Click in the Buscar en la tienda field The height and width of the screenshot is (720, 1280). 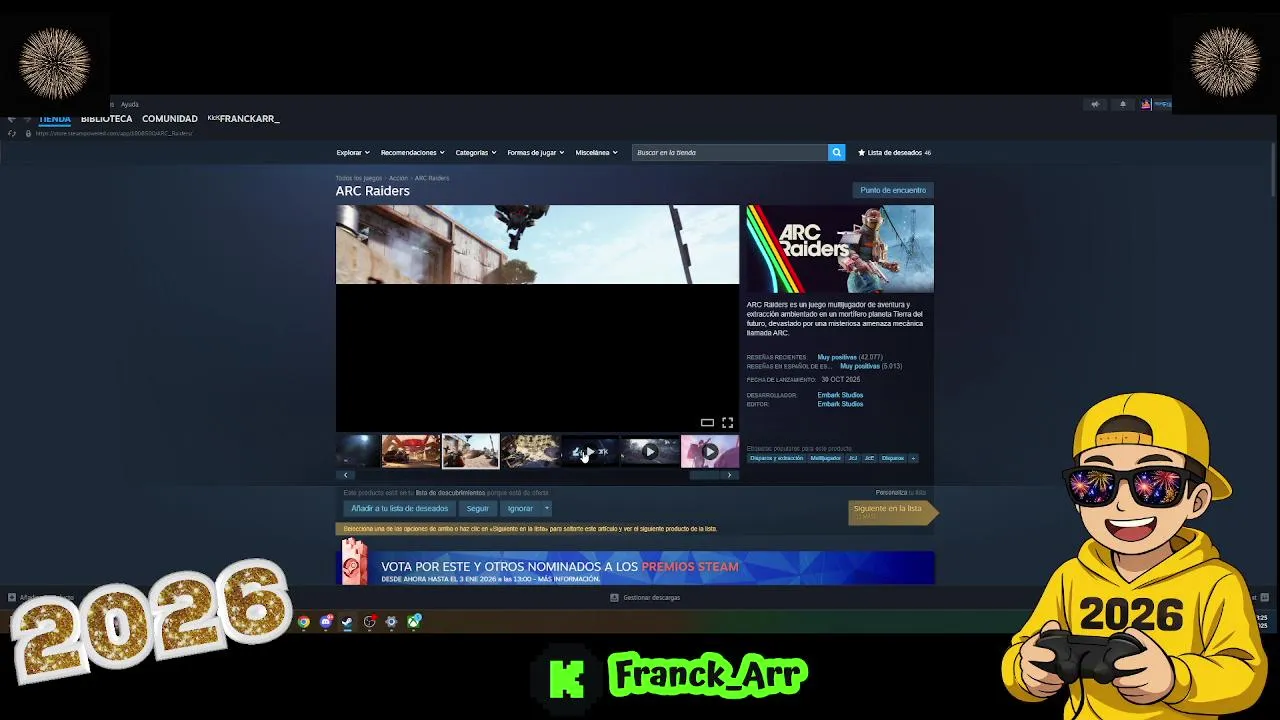click(731, 152)
